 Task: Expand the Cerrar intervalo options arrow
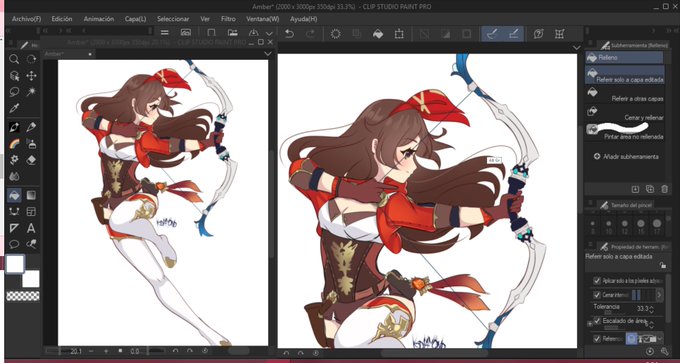point(659,295)
